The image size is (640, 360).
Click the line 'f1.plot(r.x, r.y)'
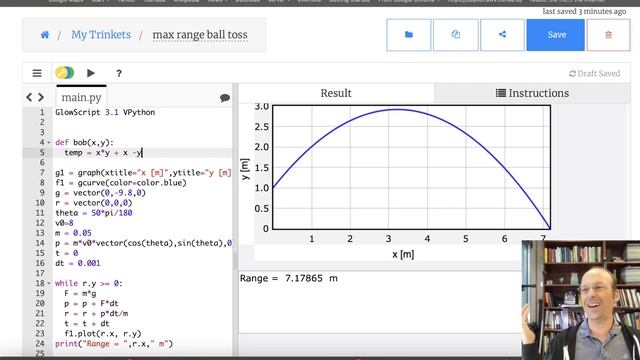pos(103,333)
